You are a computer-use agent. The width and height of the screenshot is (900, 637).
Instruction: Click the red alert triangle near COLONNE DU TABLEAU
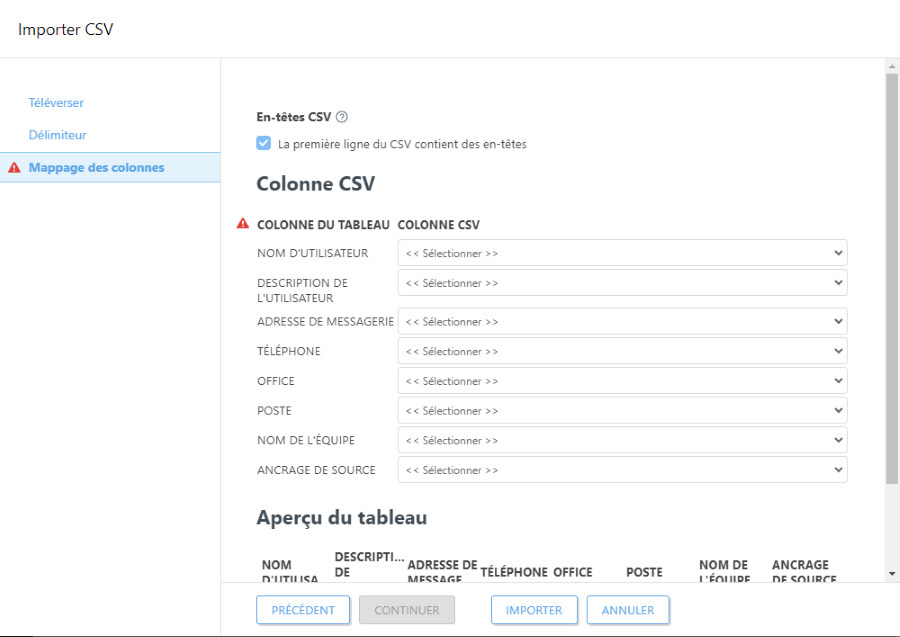click(241, 224)
